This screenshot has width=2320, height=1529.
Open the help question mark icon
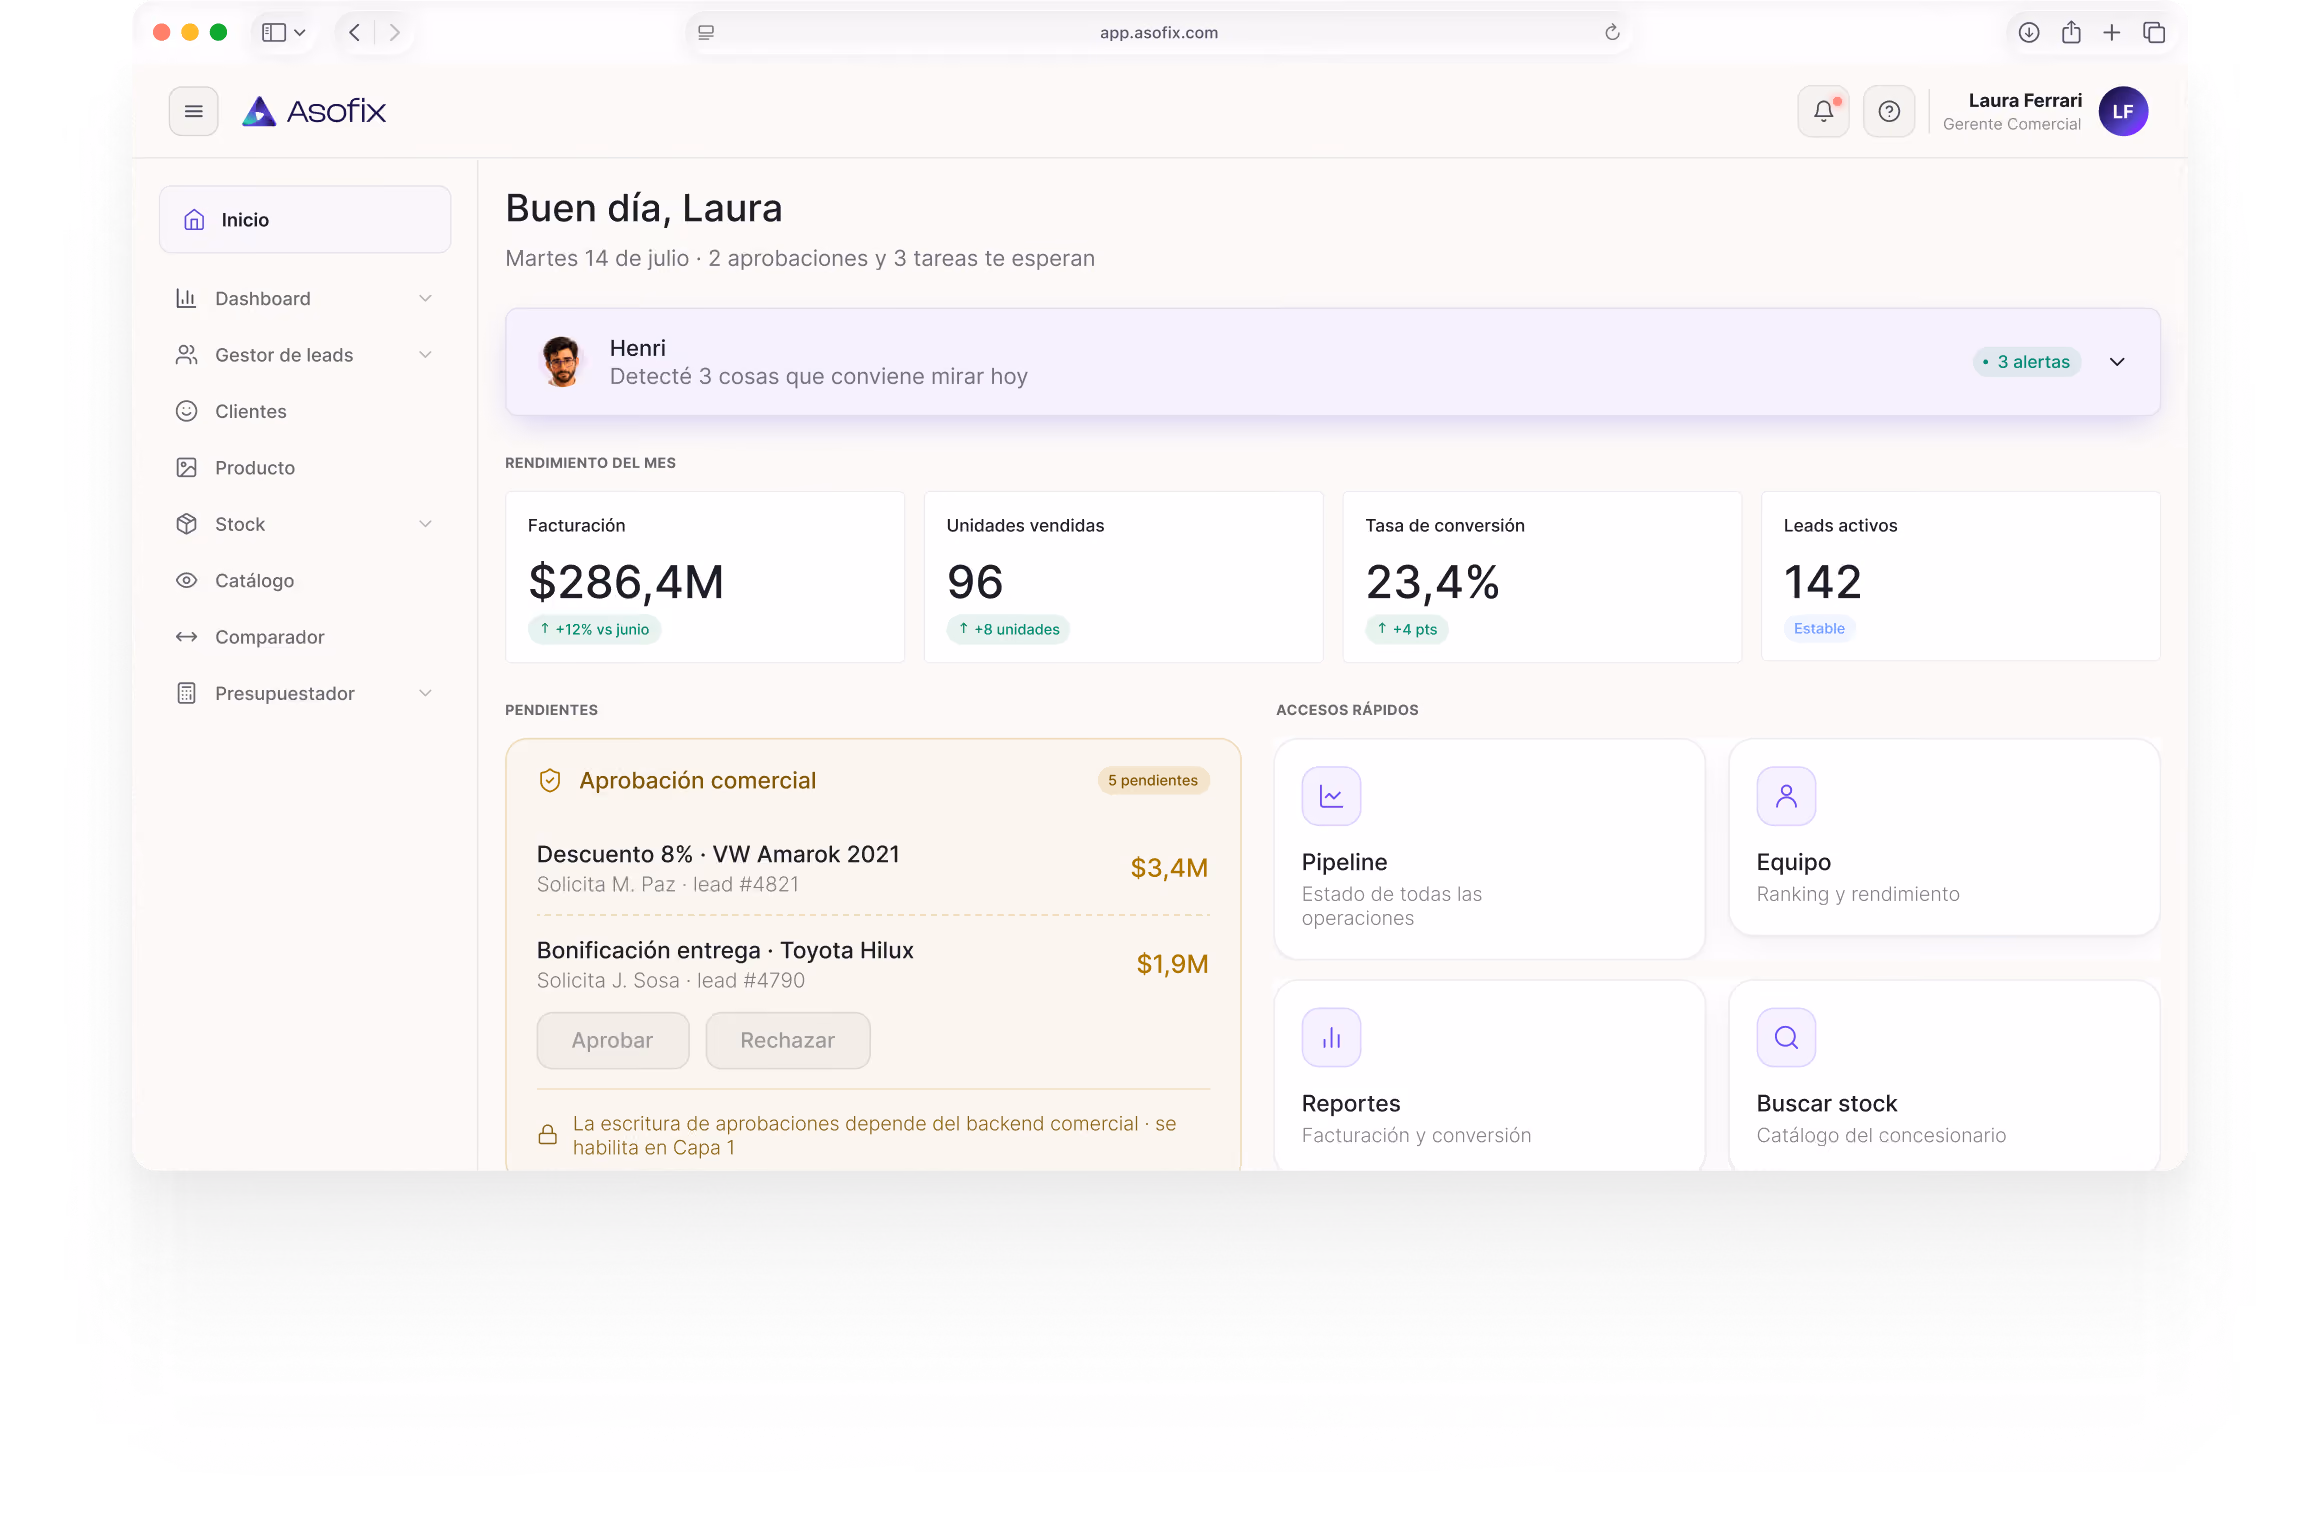click(x=1889, y=111)
